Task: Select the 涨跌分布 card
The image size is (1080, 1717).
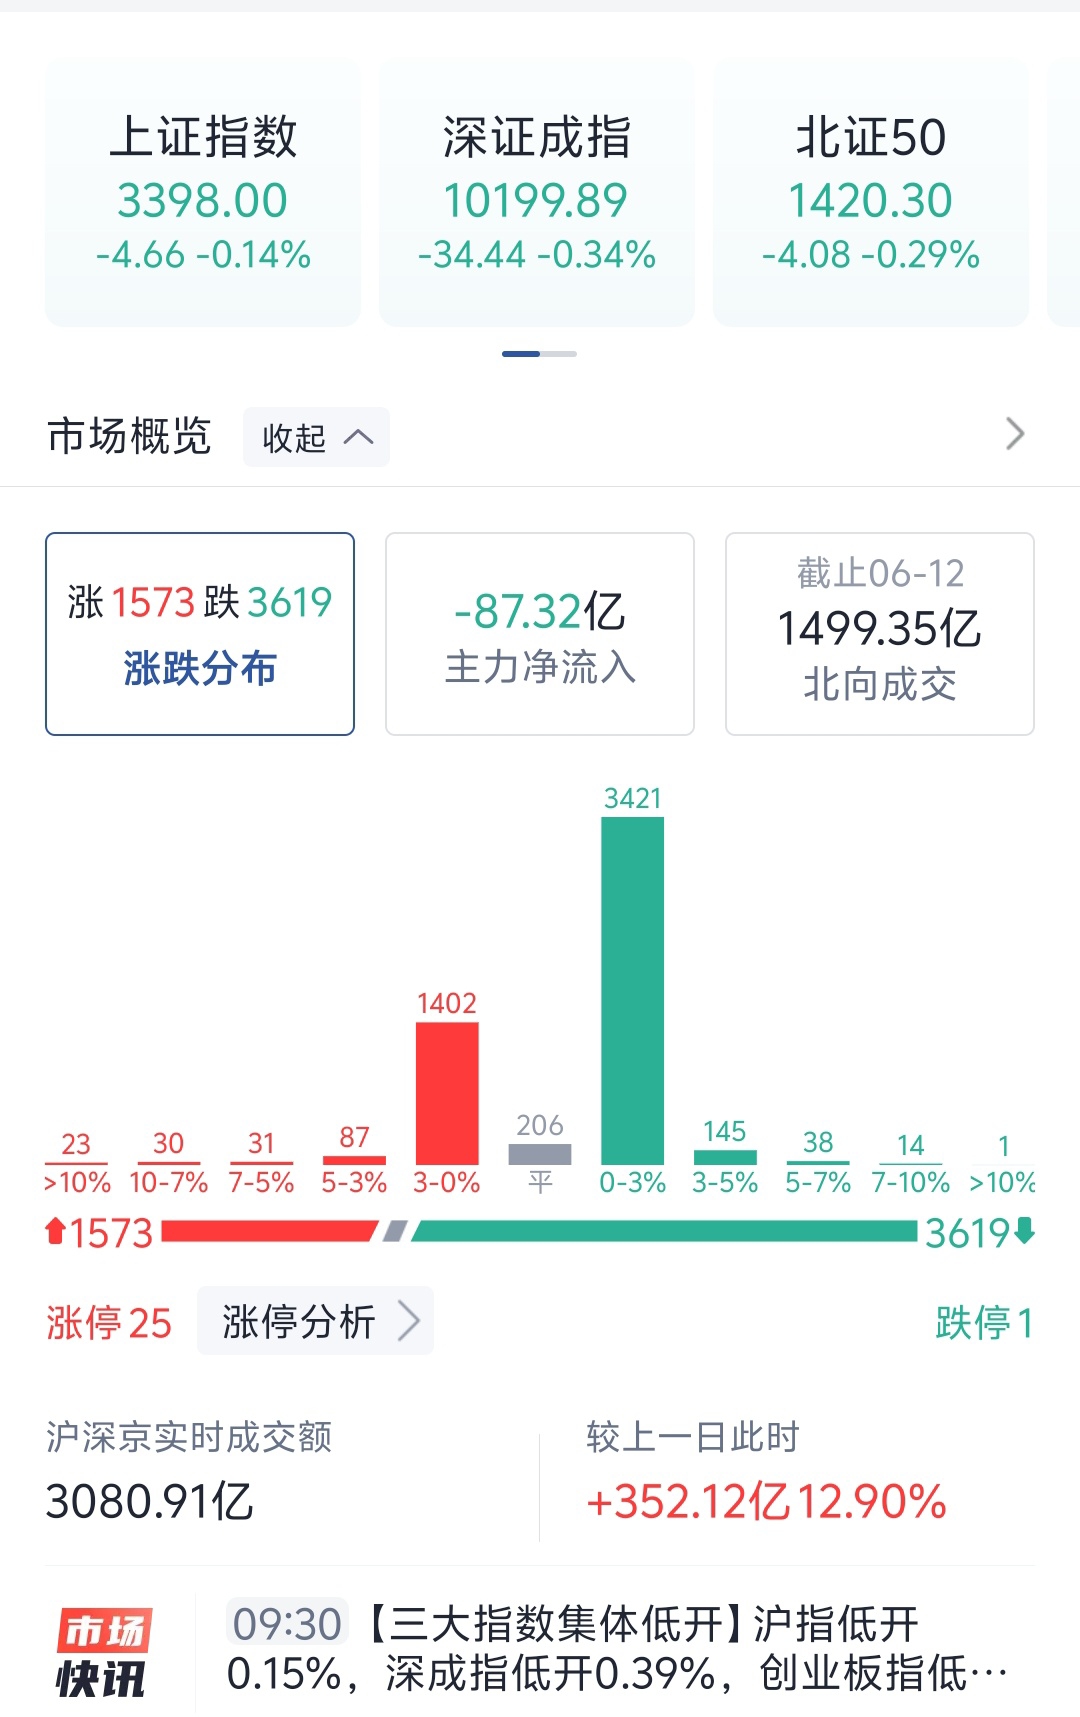Action: point(200,634)
